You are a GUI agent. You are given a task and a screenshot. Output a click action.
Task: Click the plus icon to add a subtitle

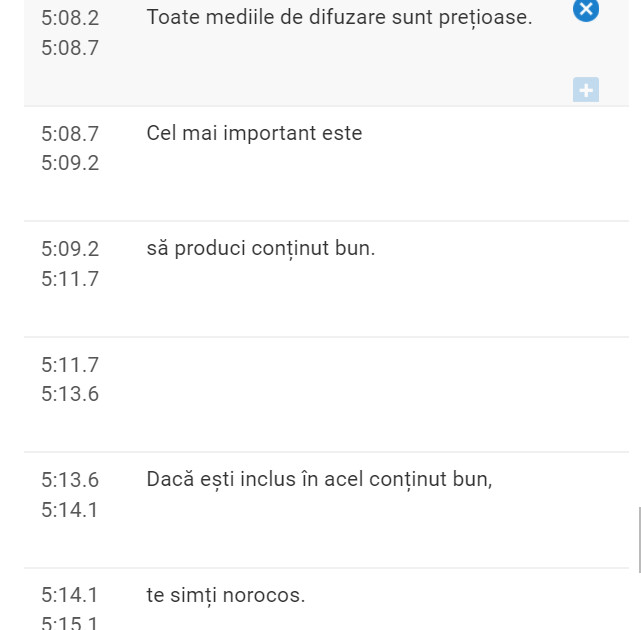coord(586,90)
